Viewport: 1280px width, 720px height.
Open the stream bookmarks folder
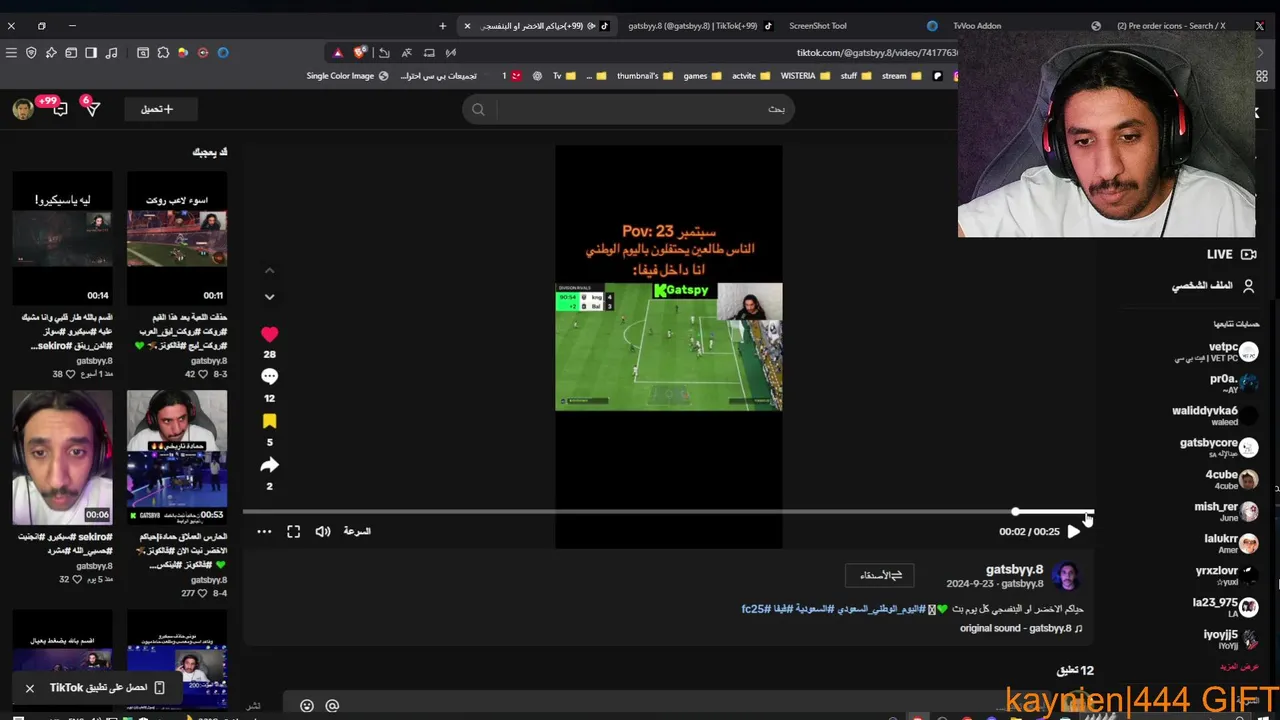tap(900, 76)
